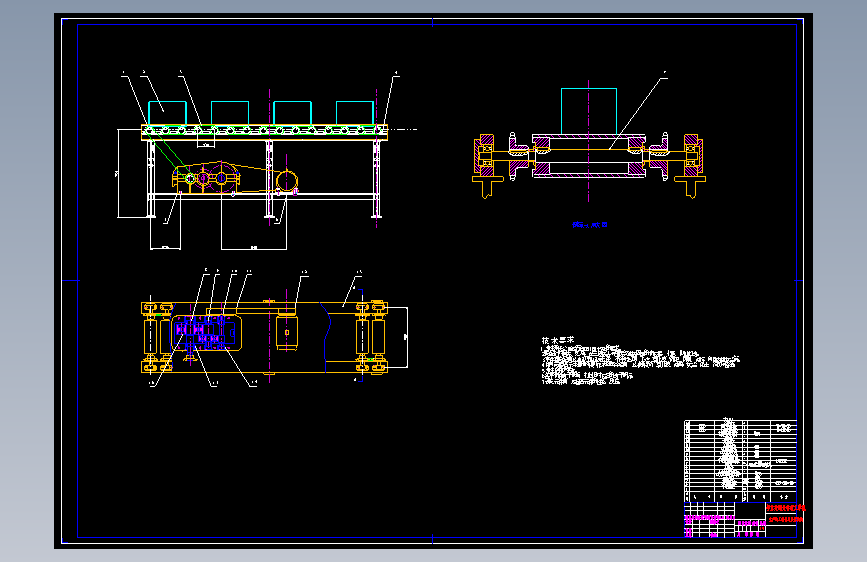This screenshot has height=562, width=867.
Task: Pick the rightmost cyan box on the side elevation conveyor
Action: click(x=355, y=113)
